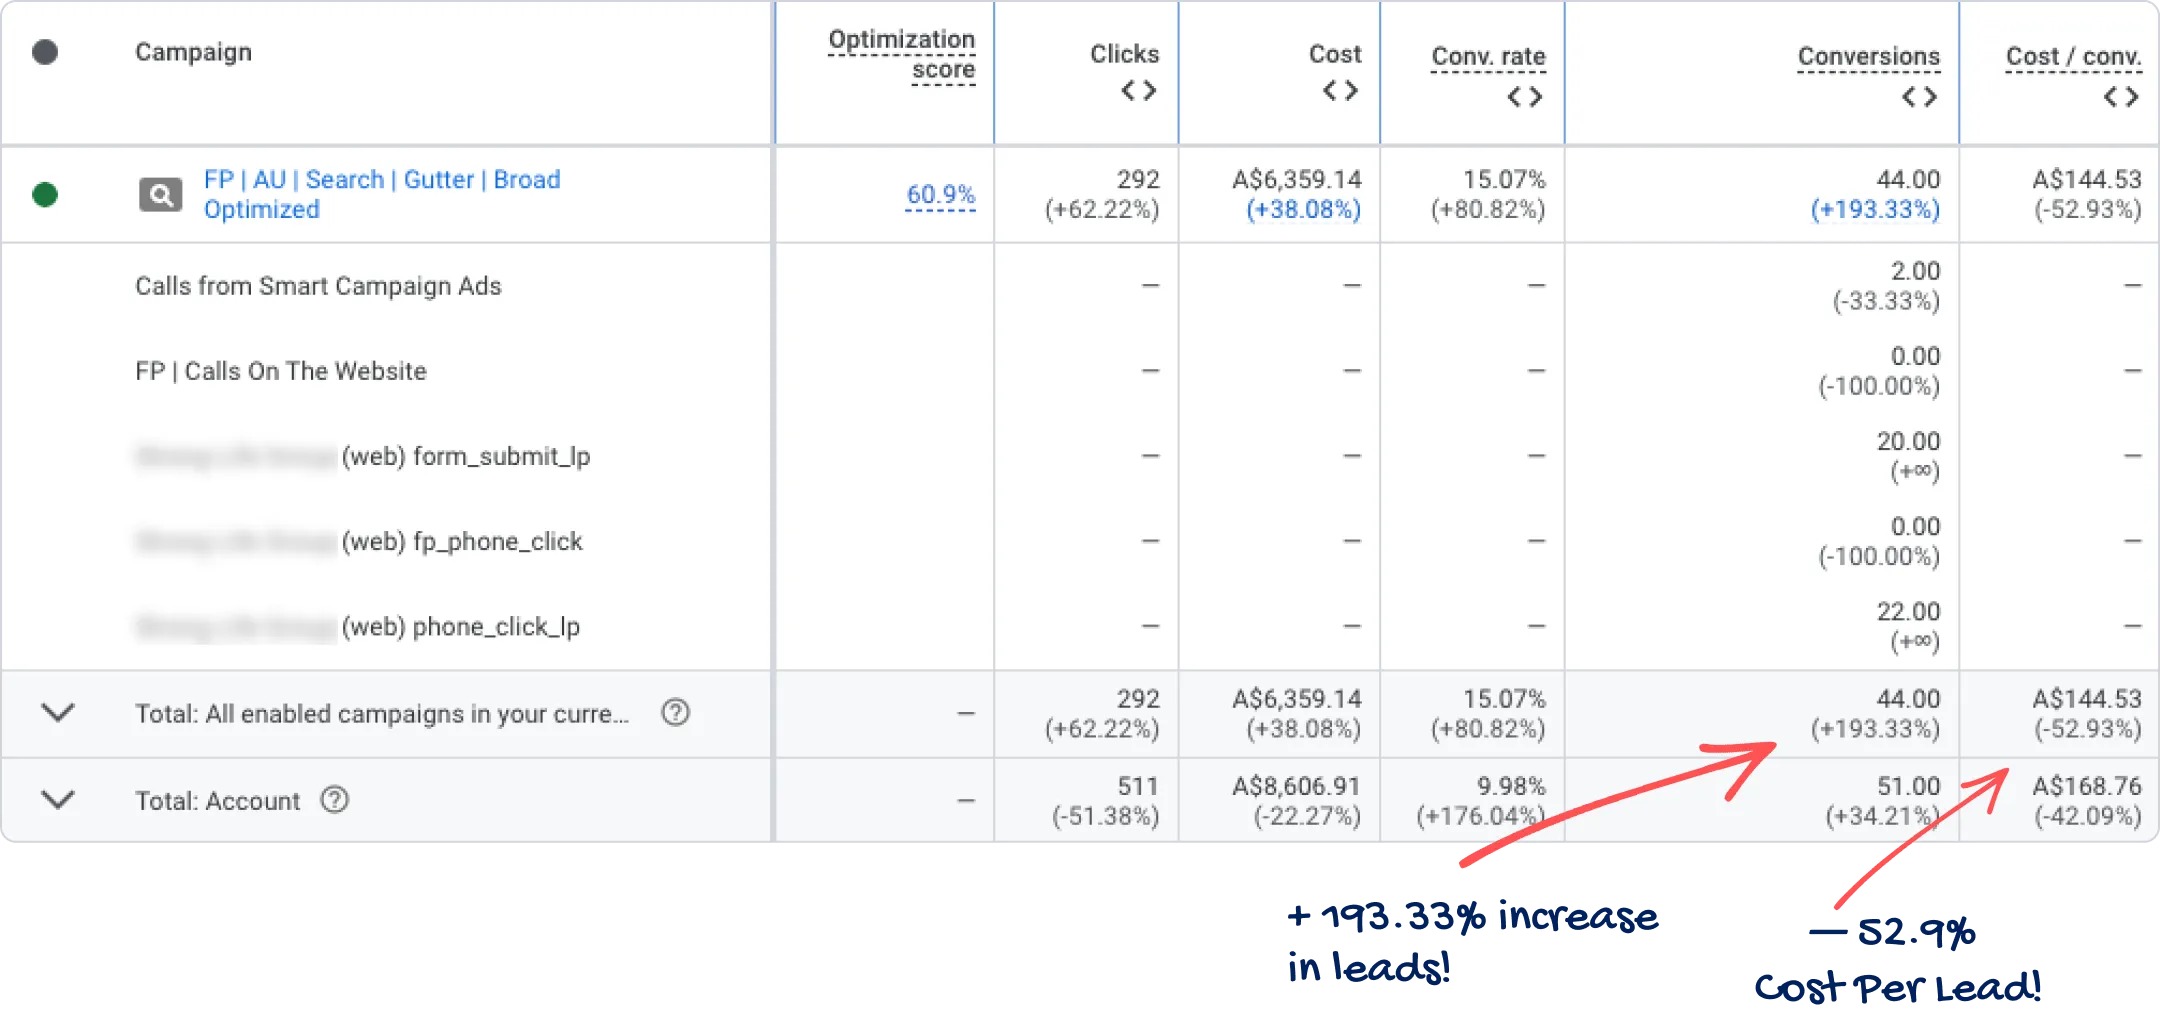Click the campaign cost change (+38.08%) link

click(1303, 209)
